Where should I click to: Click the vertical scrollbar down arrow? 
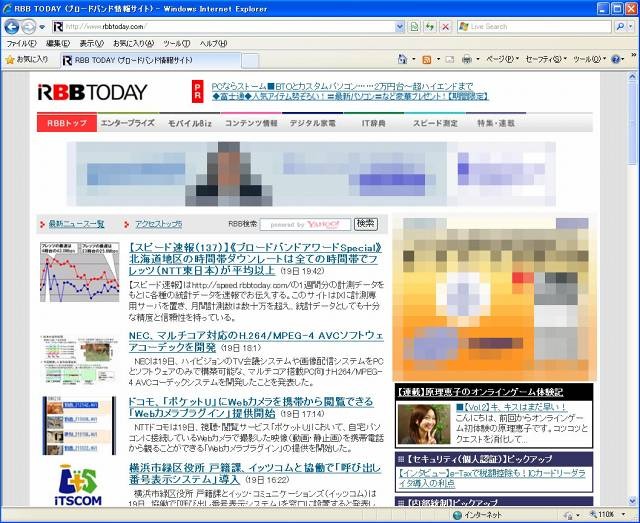click(x=632, y=501)
